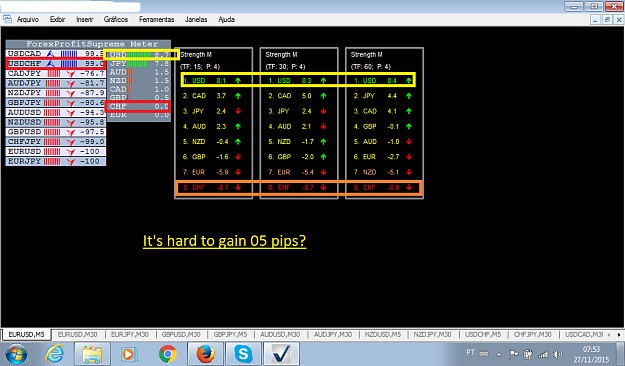The height and width of the screenshot is (366, 625).
Task: Click the CHFJPY row in meter
Action: pyautogui.click(x=56, y=142)
